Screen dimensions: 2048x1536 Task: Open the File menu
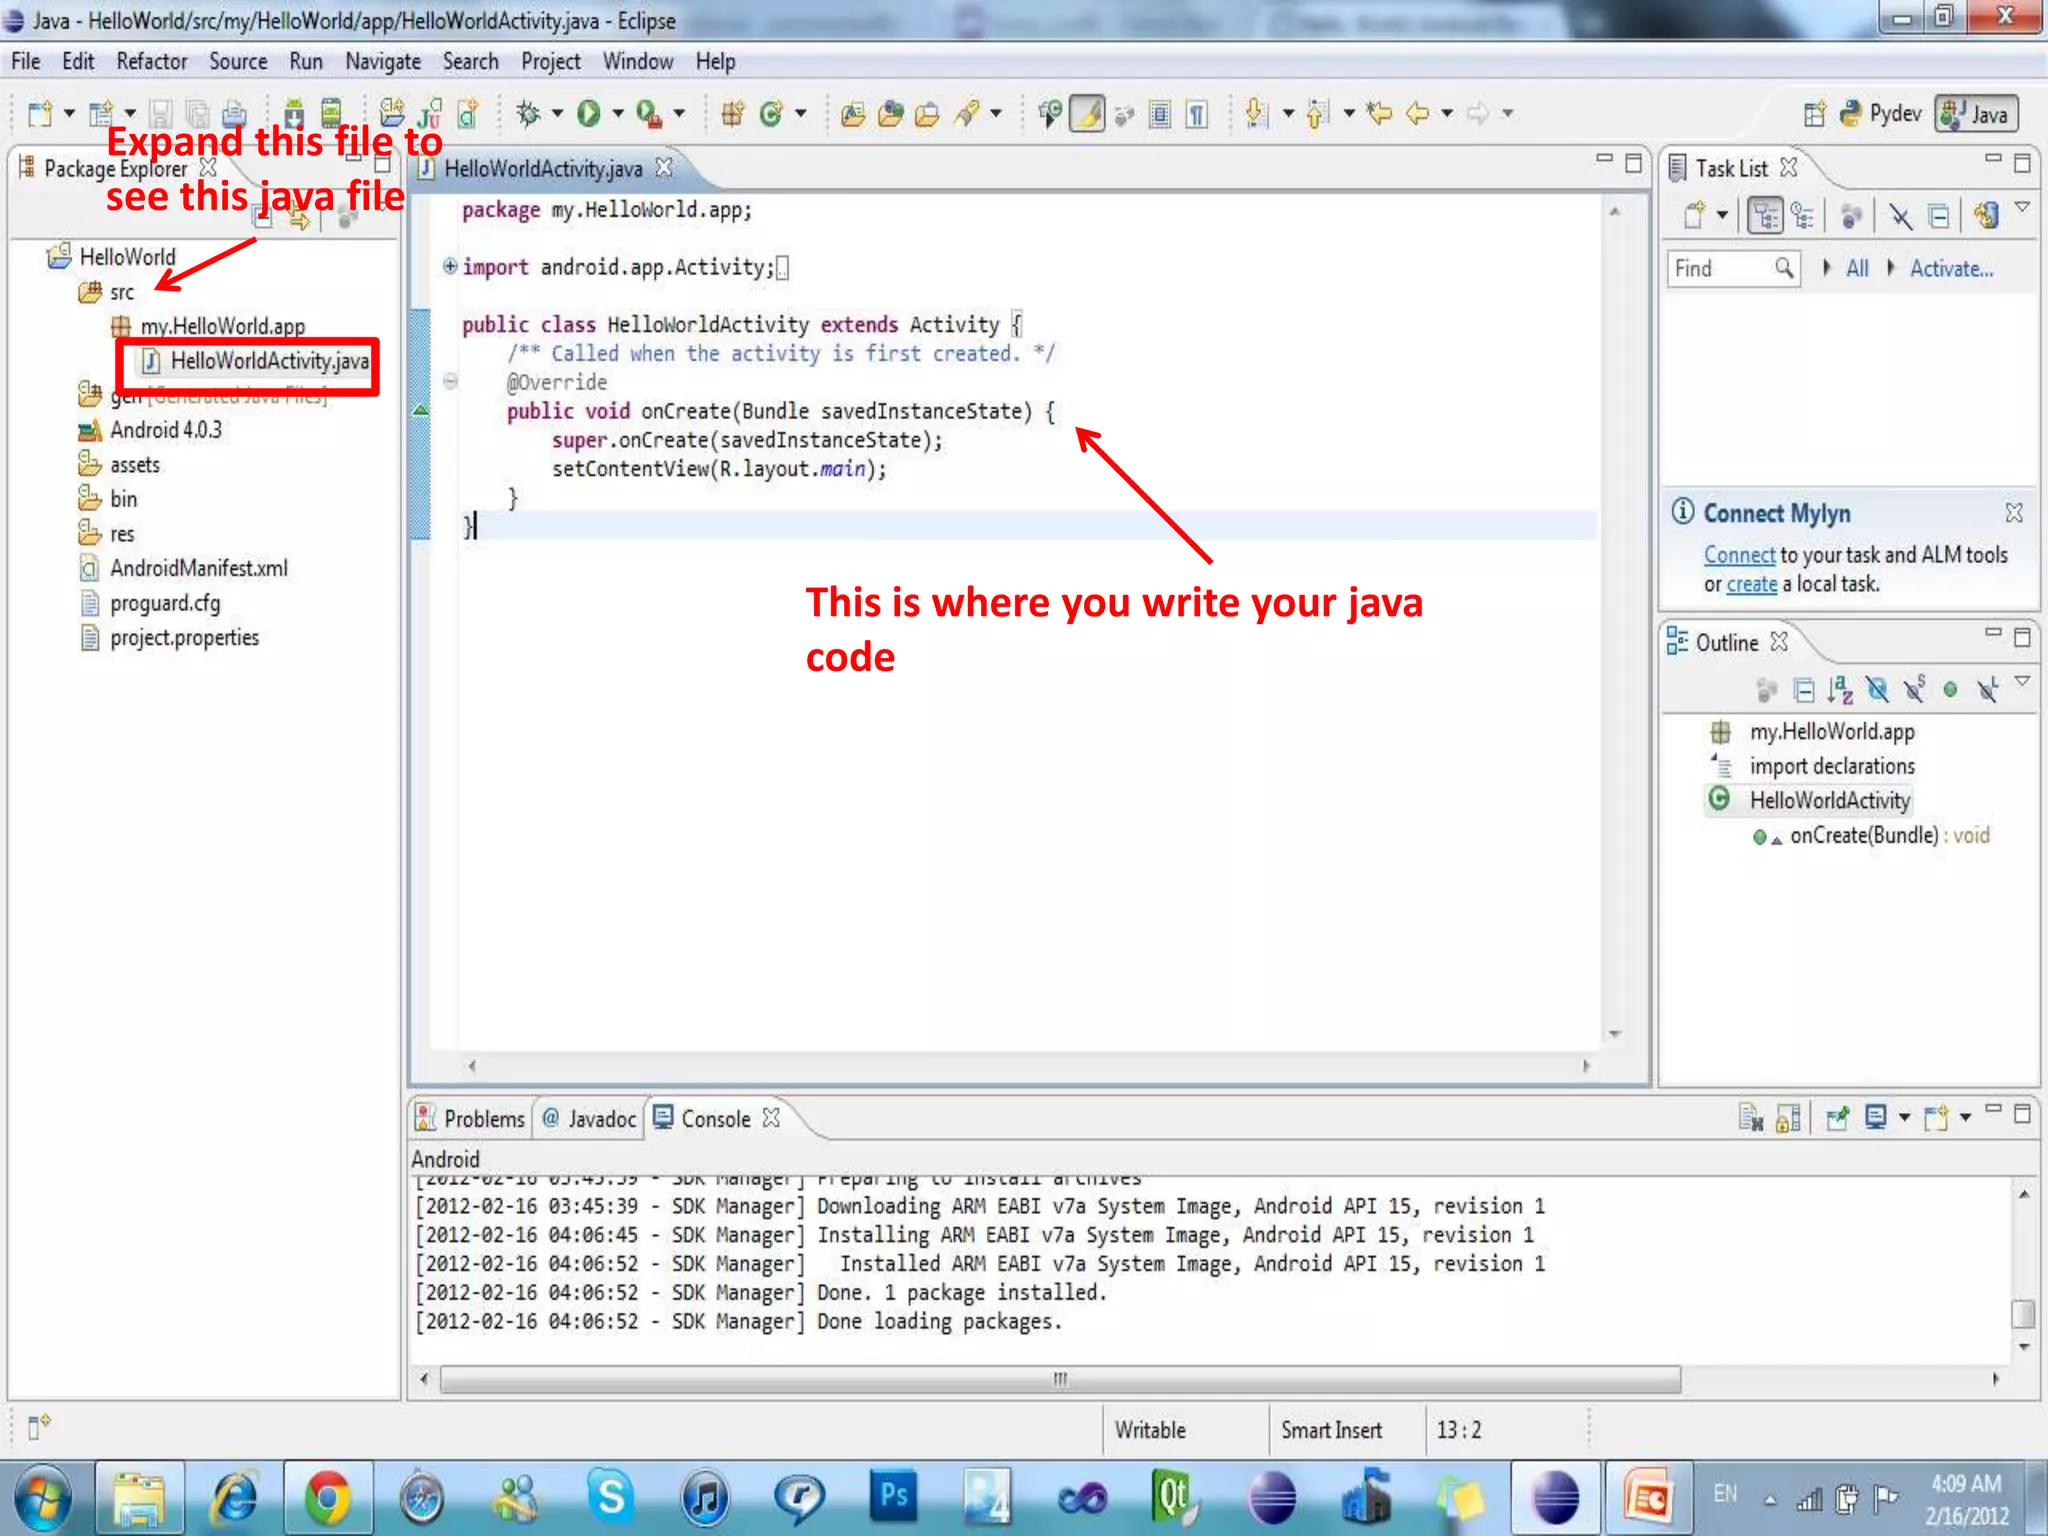pos(26,61)
